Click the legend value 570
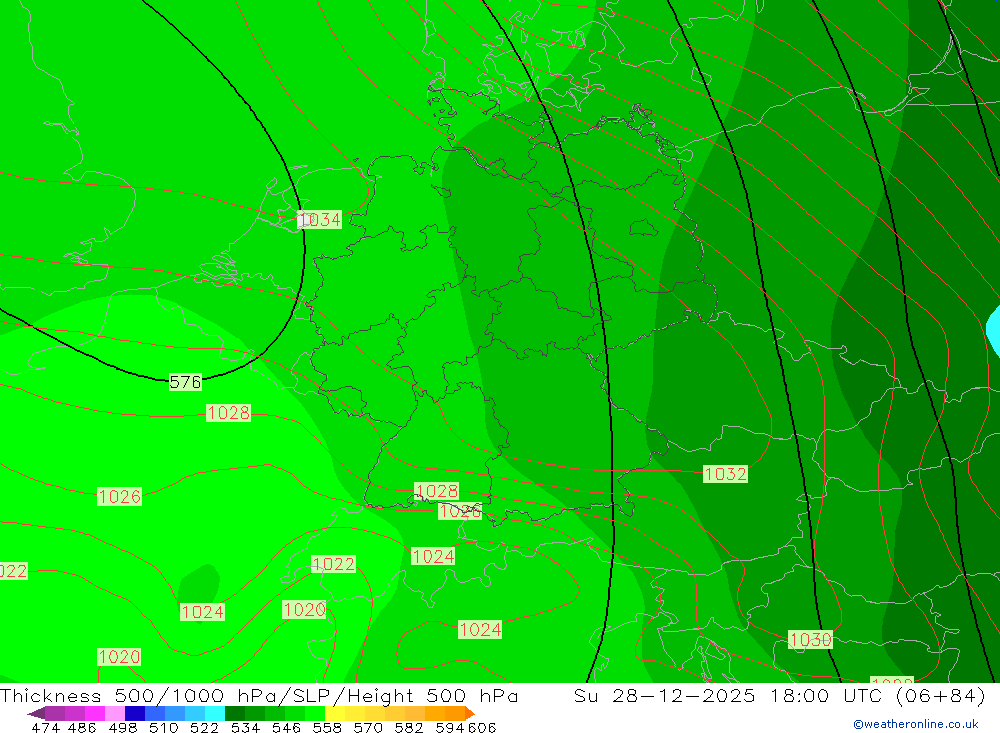 (368, 727)
